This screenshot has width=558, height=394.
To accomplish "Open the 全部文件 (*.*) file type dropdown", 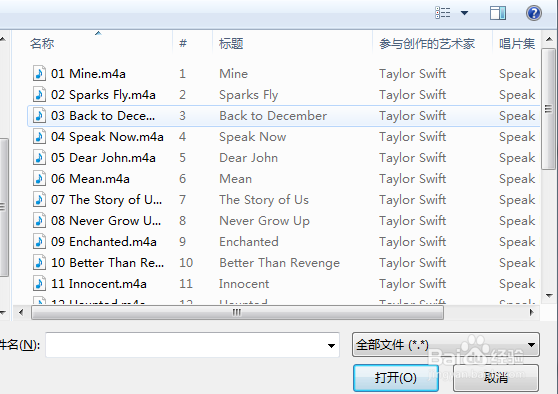I will (446, 345).
